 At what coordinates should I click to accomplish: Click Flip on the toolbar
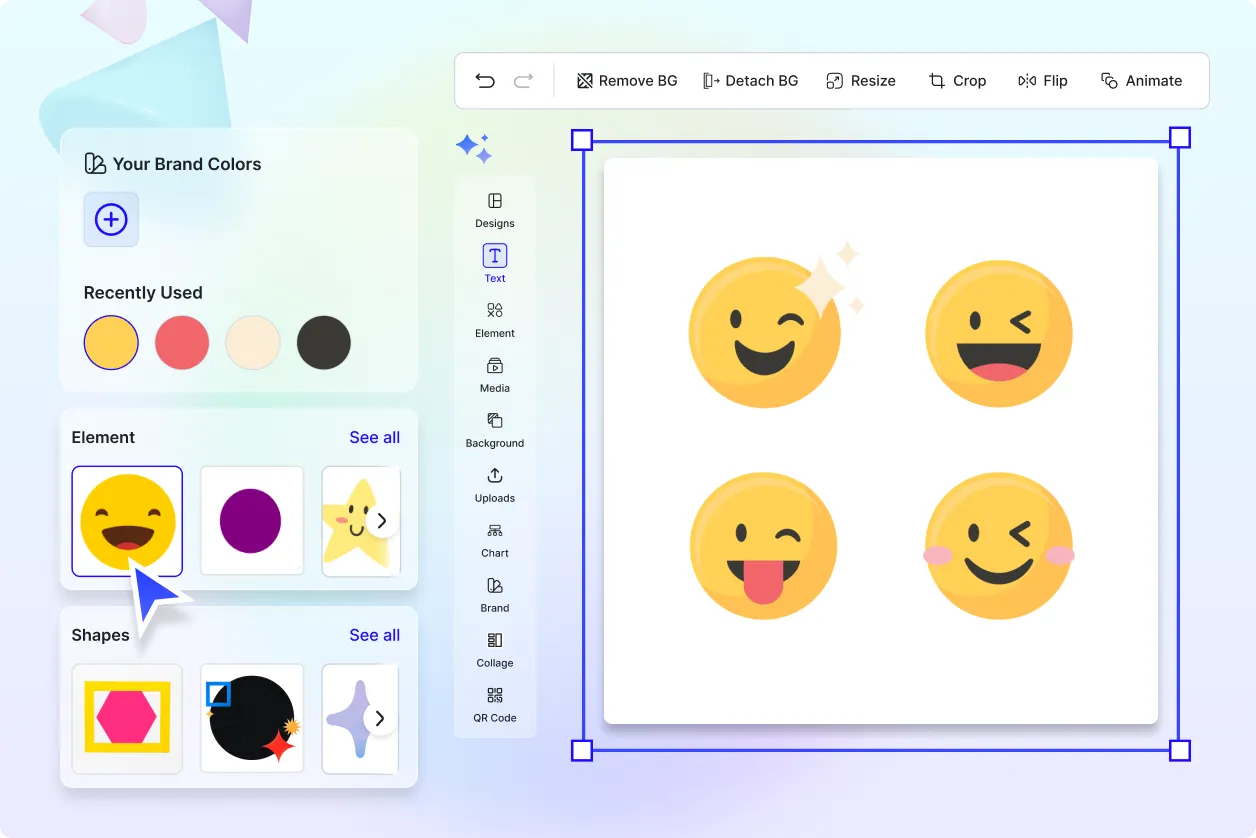[1043, 80]
